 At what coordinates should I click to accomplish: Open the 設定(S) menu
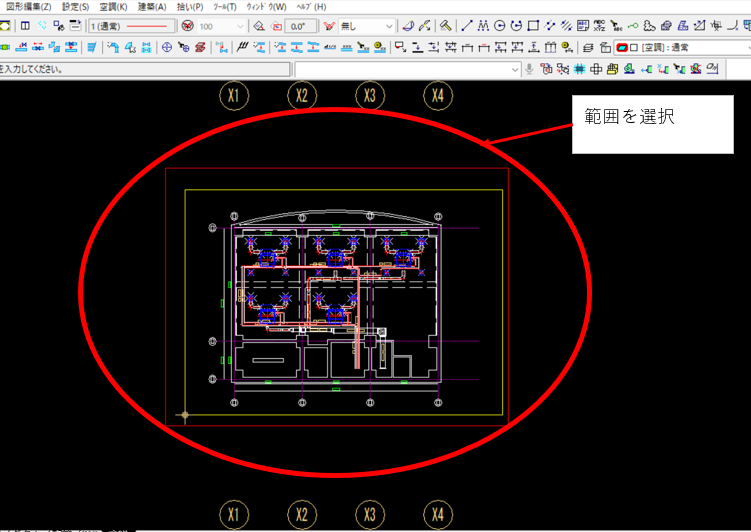point(76,7)
